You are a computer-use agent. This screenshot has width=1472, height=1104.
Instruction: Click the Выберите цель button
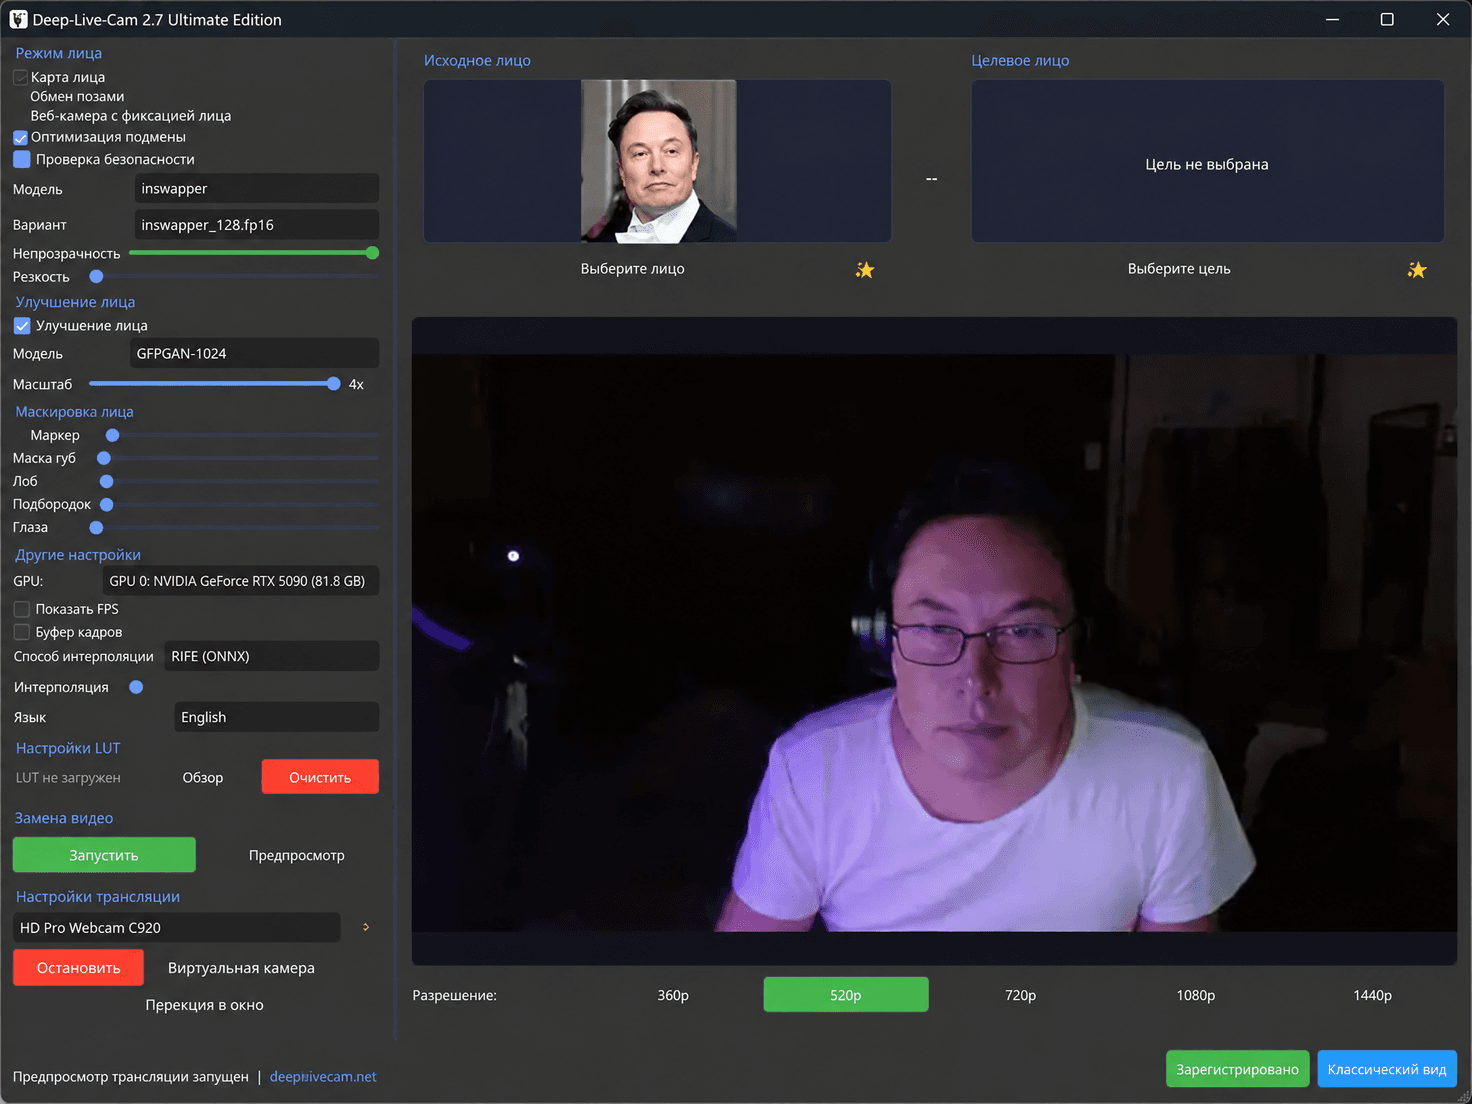tap(1179, 269)
